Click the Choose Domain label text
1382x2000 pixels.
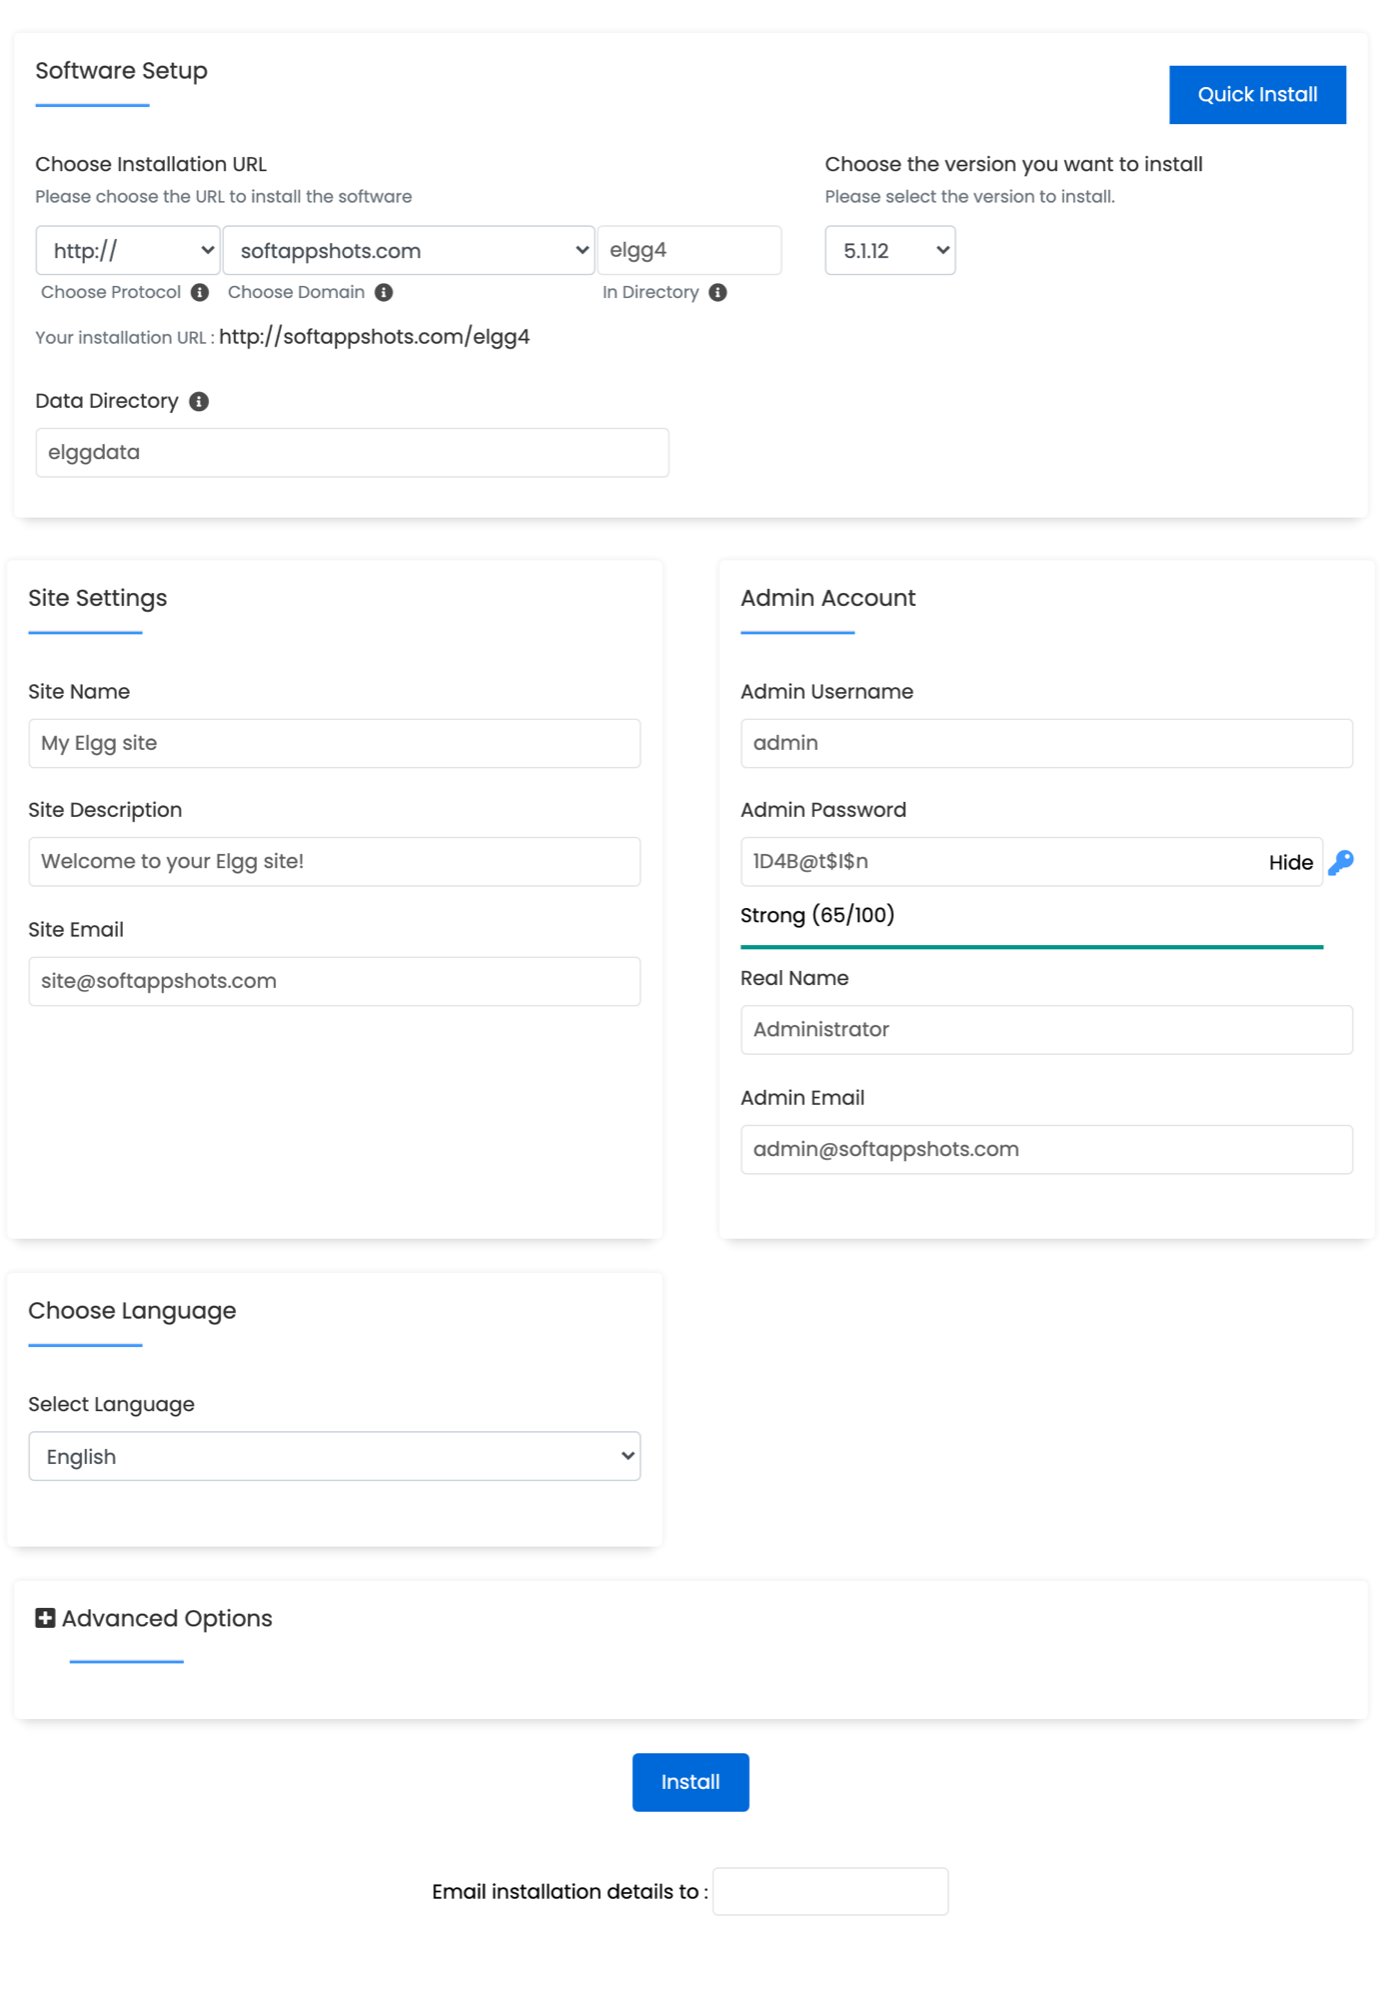tap(296, 292)
